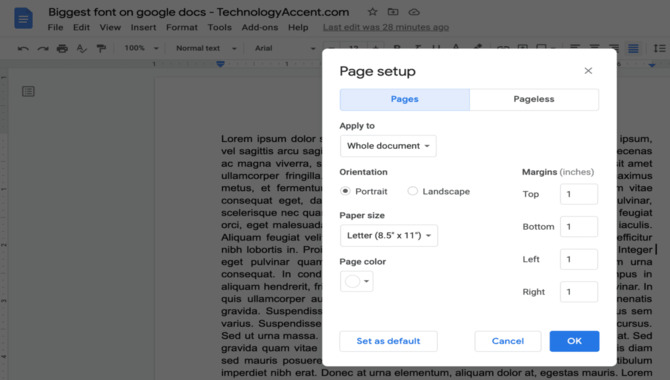This screenshot has width=670, height=380.
Task: Open the zoom level dropdown
Action: point(141,48)
